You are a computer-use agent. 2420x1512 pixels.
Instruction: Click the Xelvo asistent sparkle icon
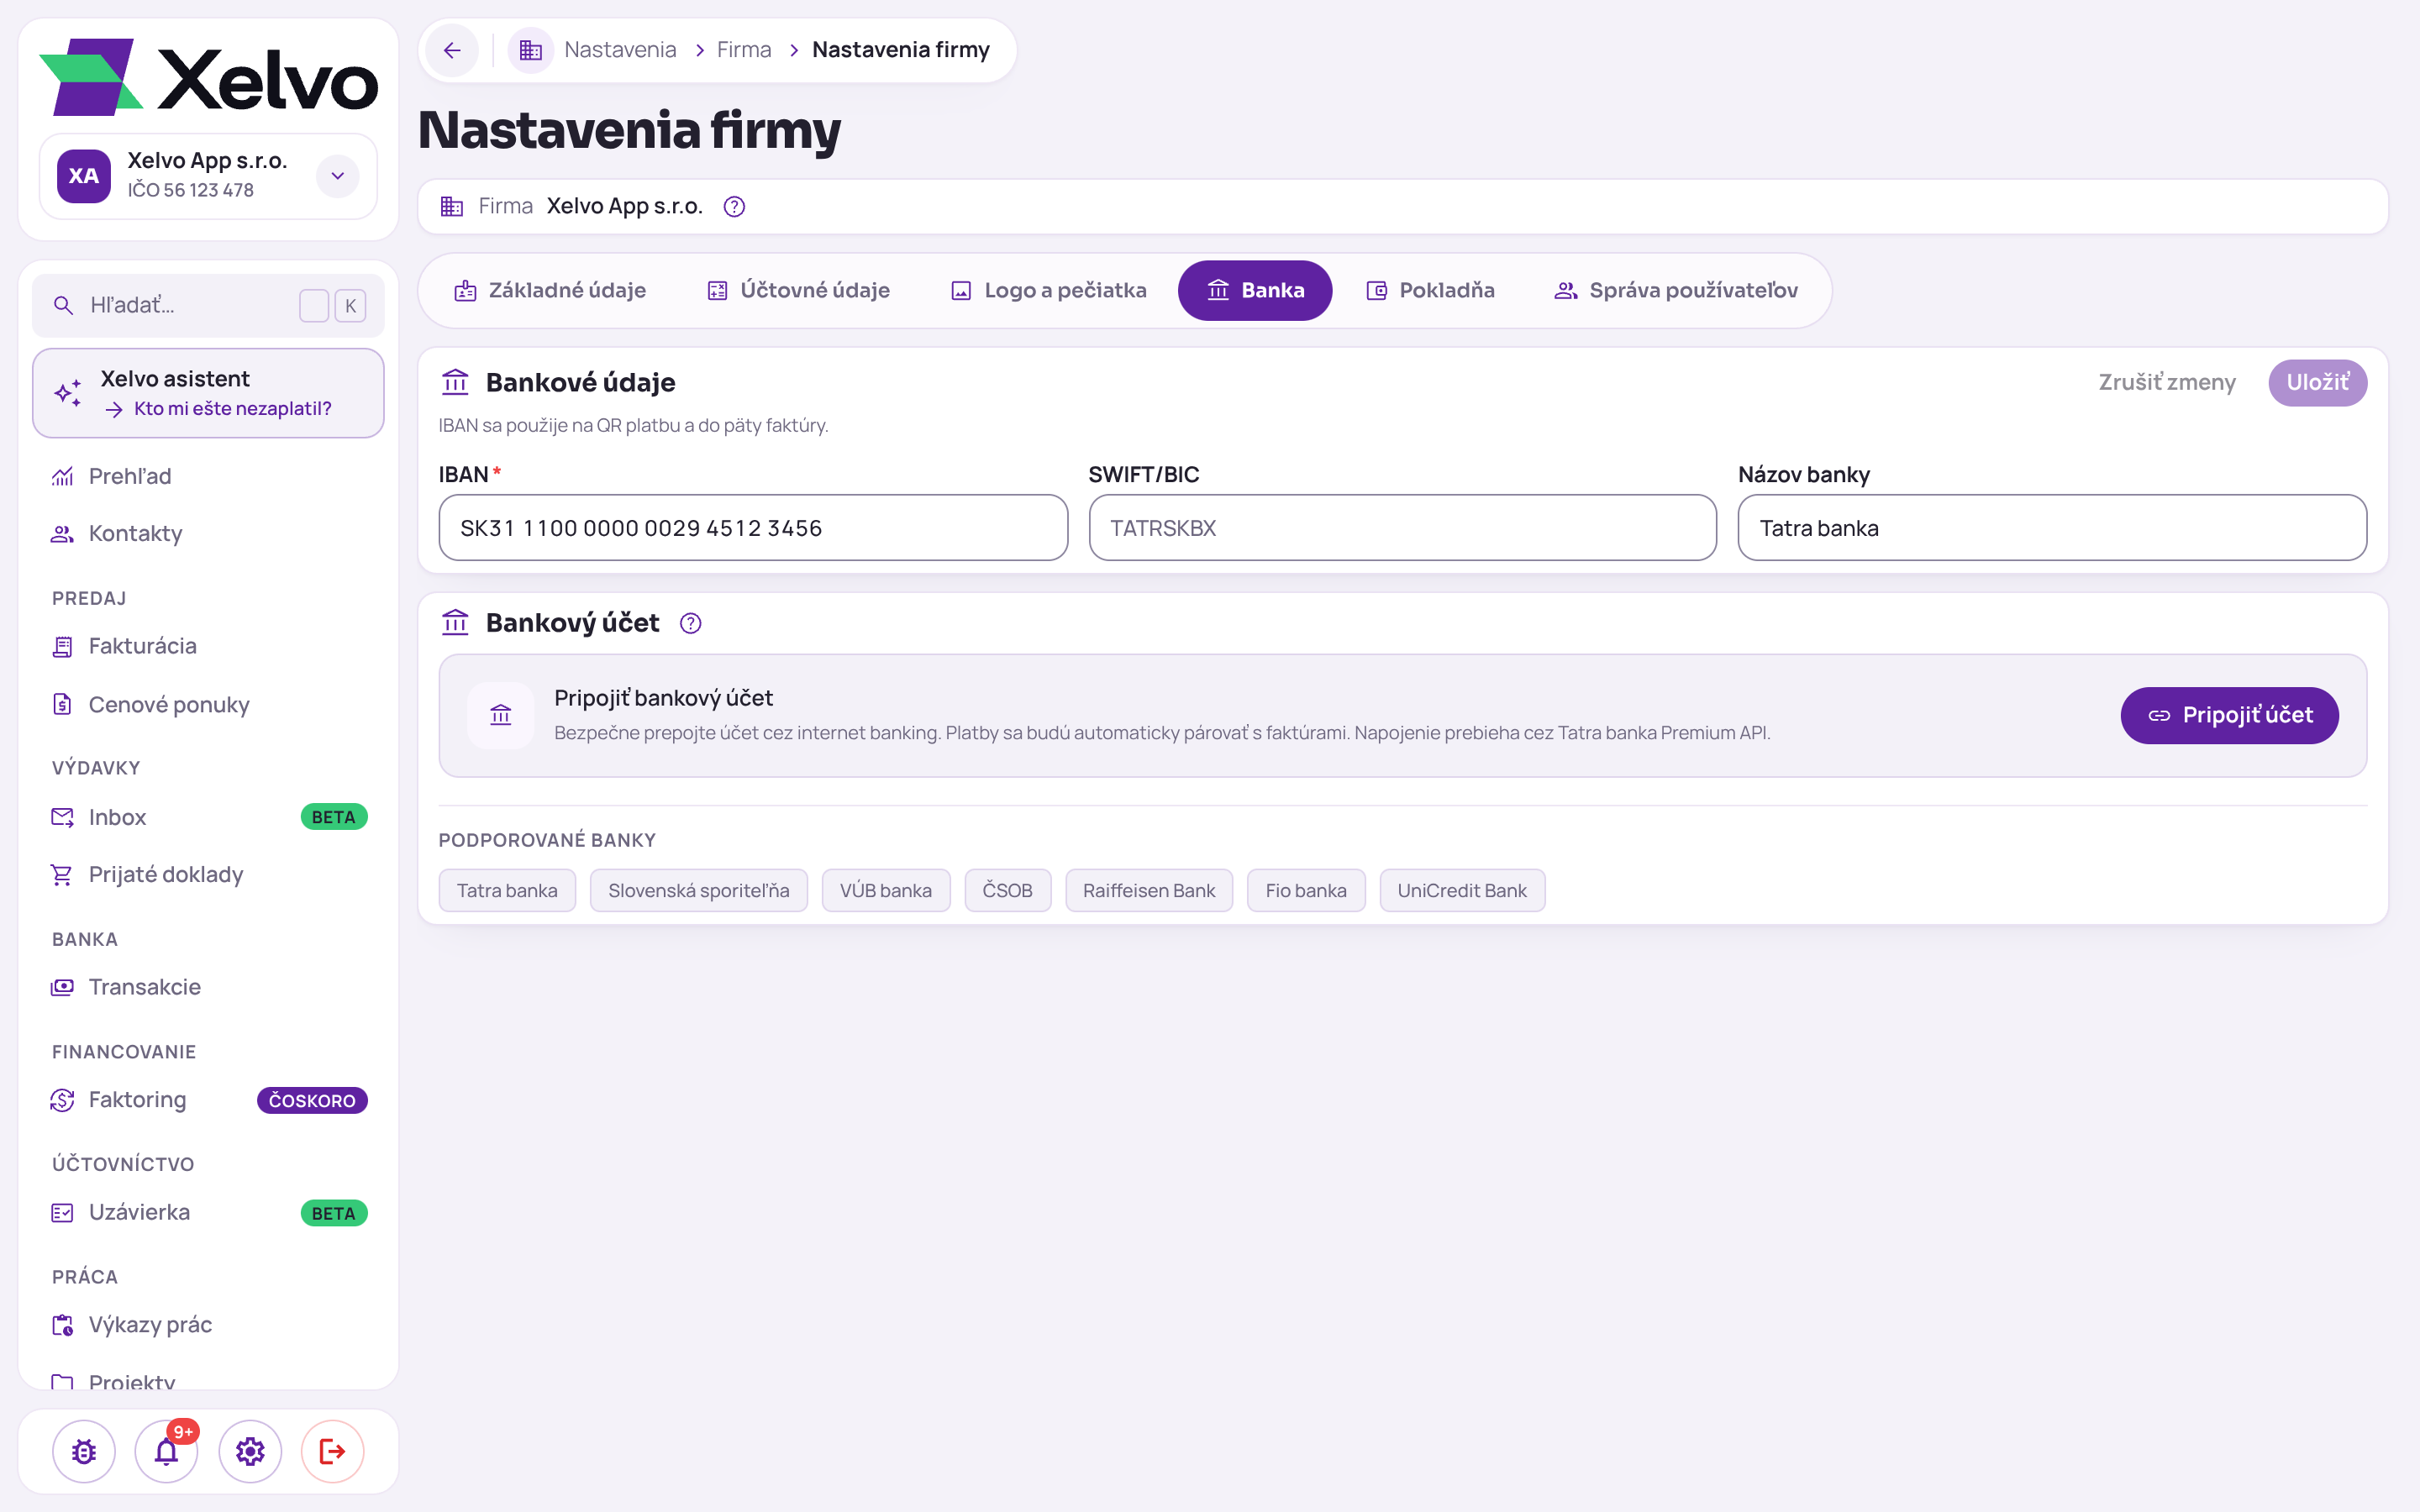tap(68, 393)
